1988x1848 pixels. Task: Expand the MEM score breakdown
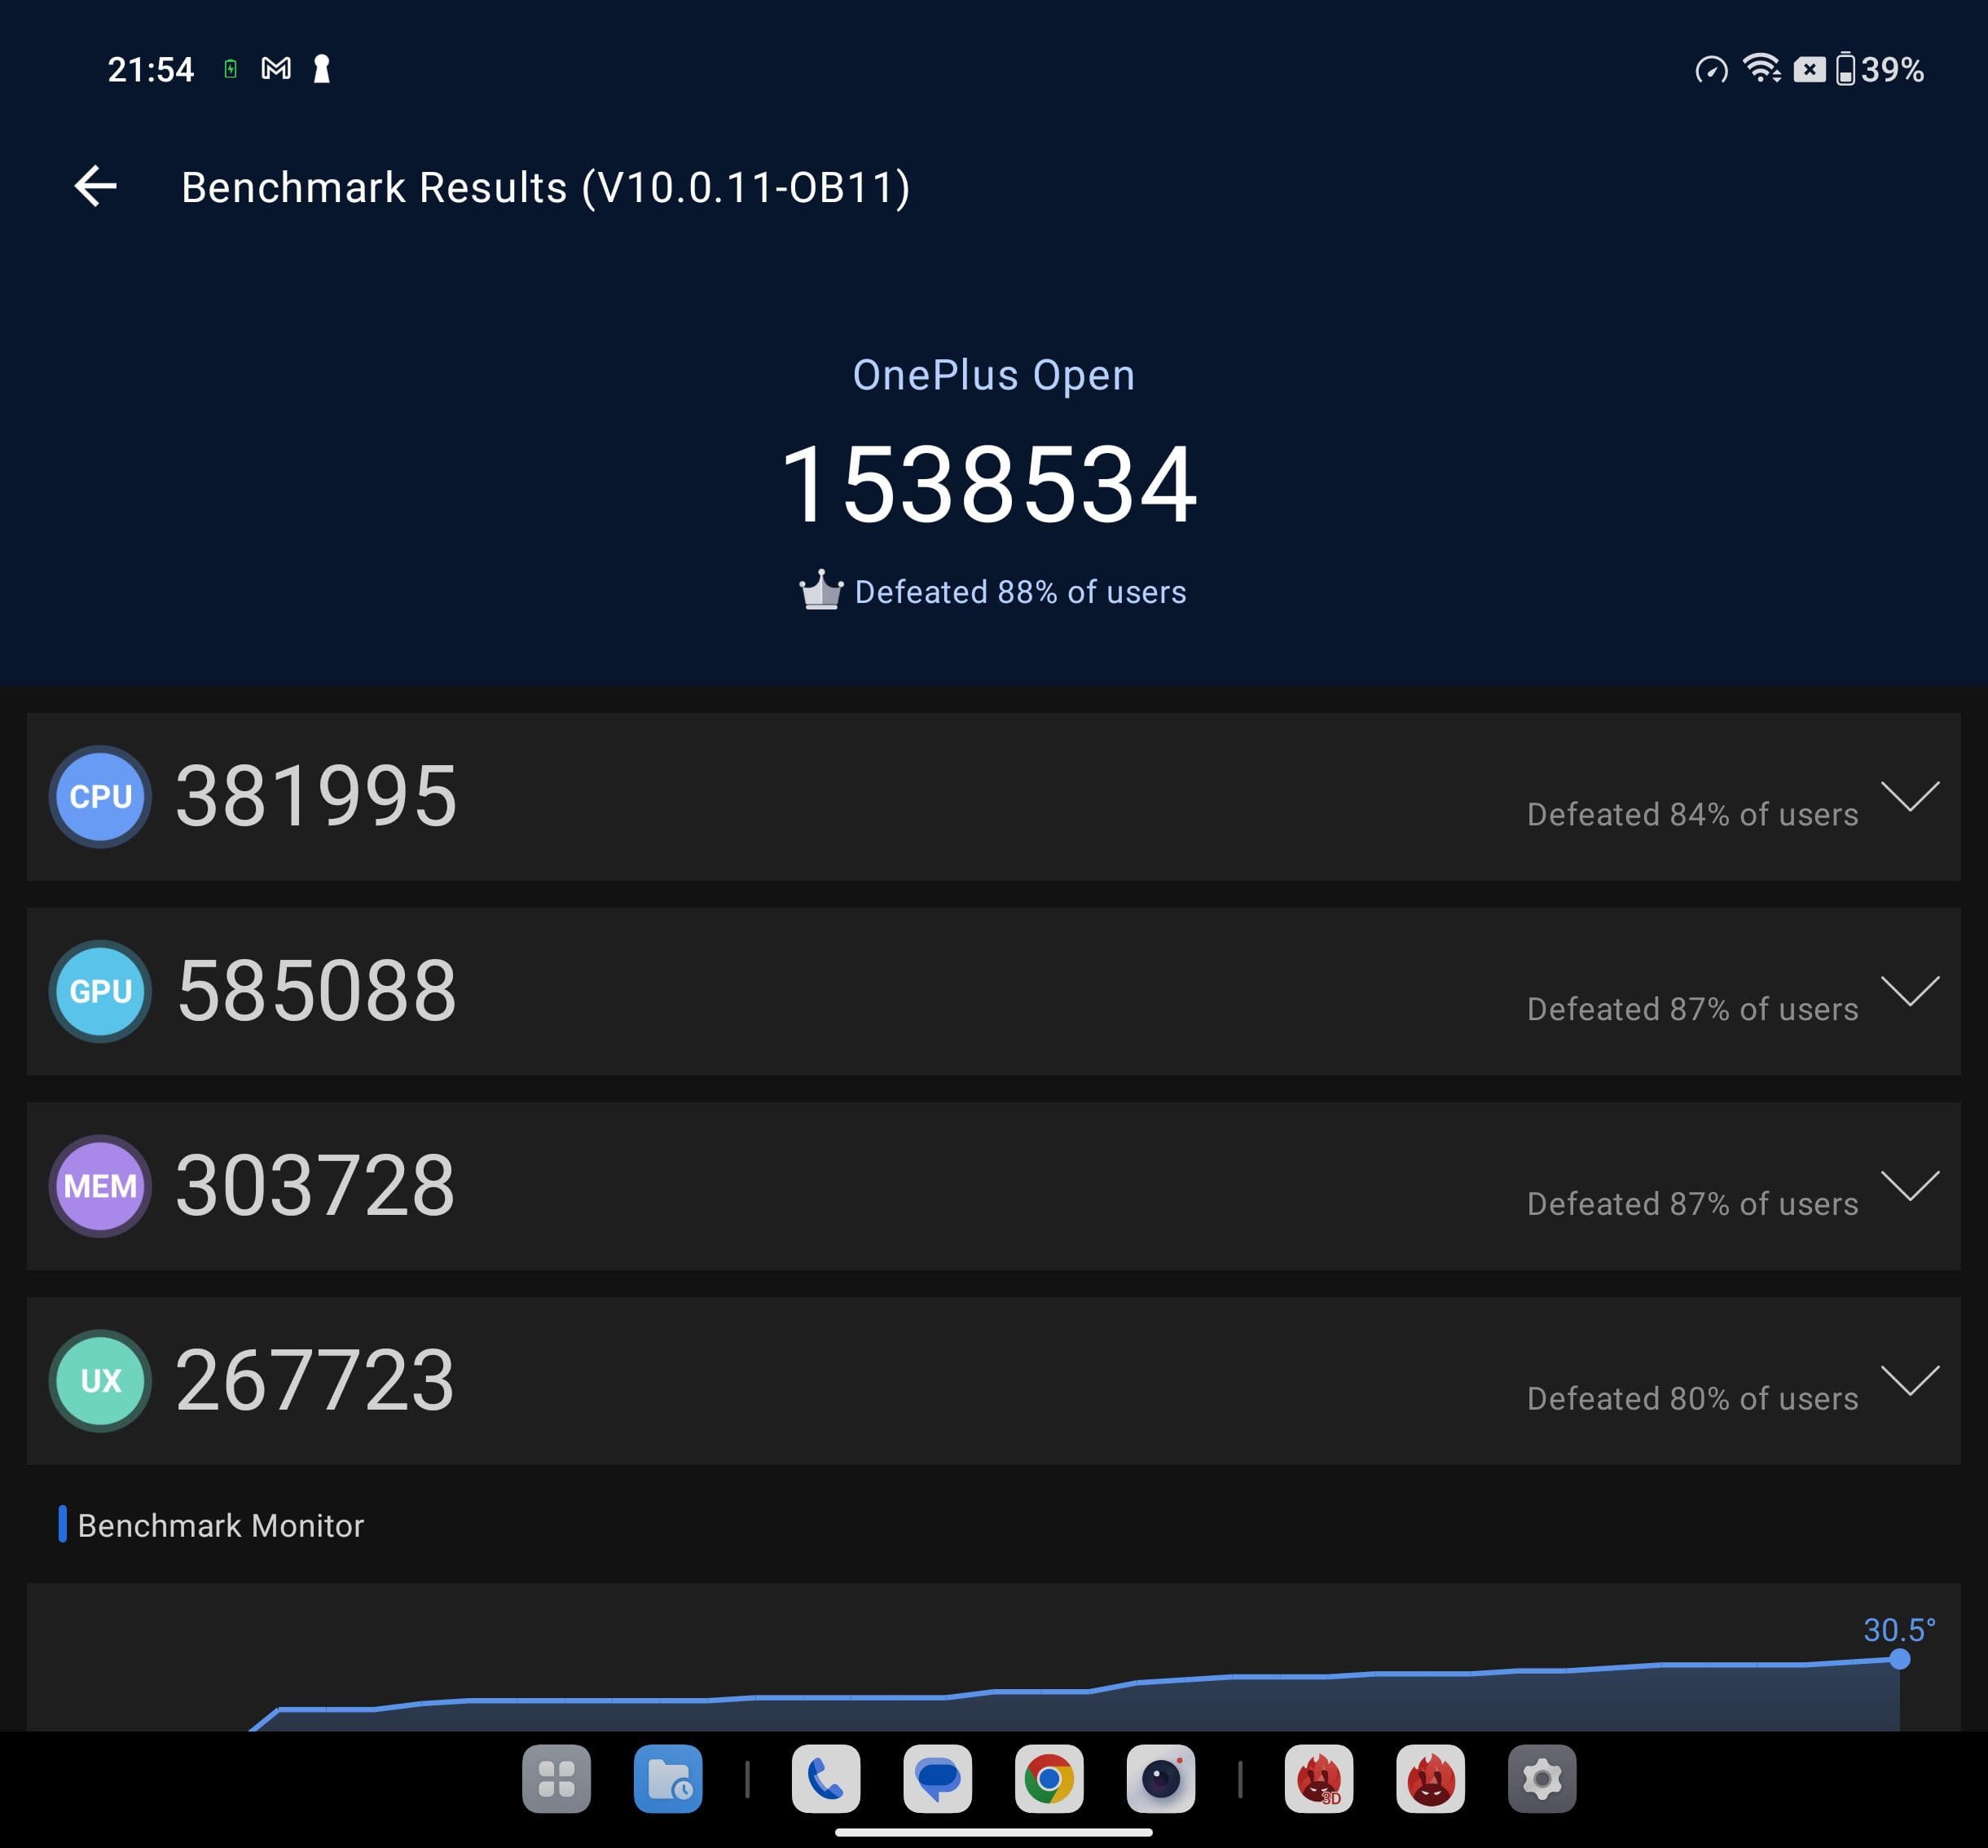pos(1910,1186)
